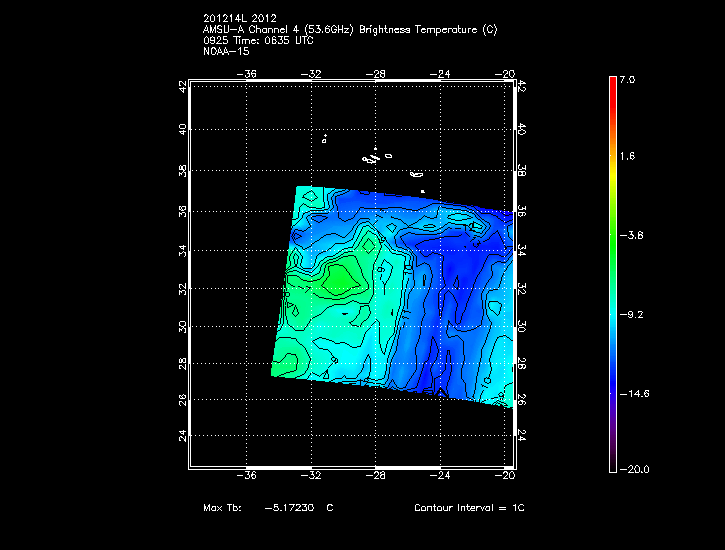Screen dimensions: 725x550
Task: Click the -36 longitude label on top axis
Action: click(x=249, y=73)
